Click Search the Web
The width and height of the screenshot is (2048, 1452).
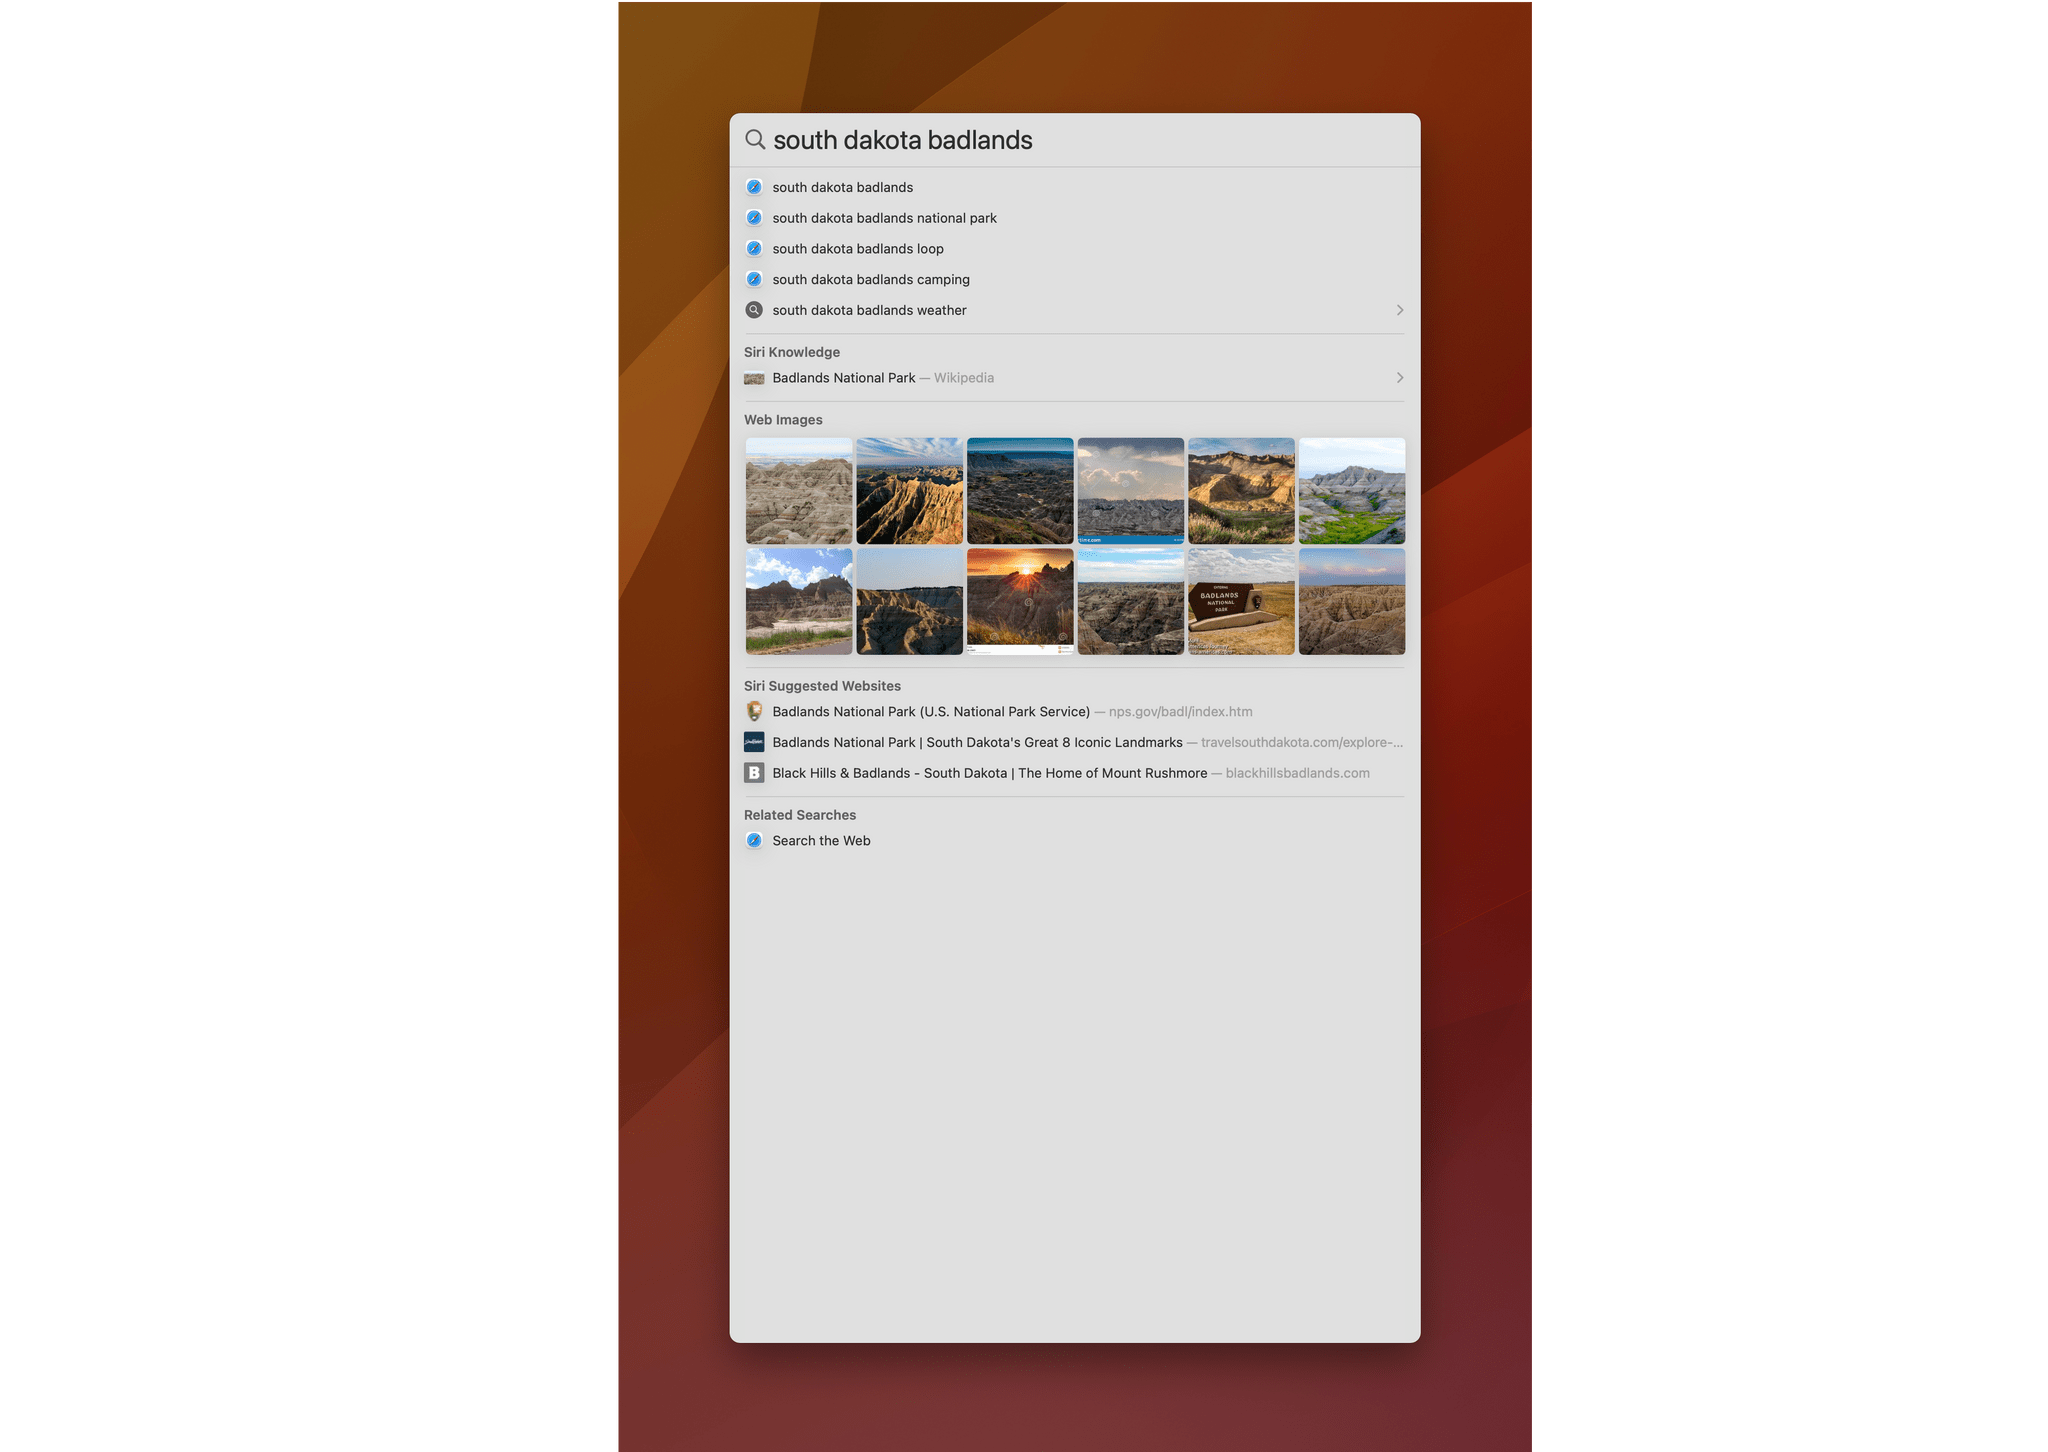(x=821, y=841)
